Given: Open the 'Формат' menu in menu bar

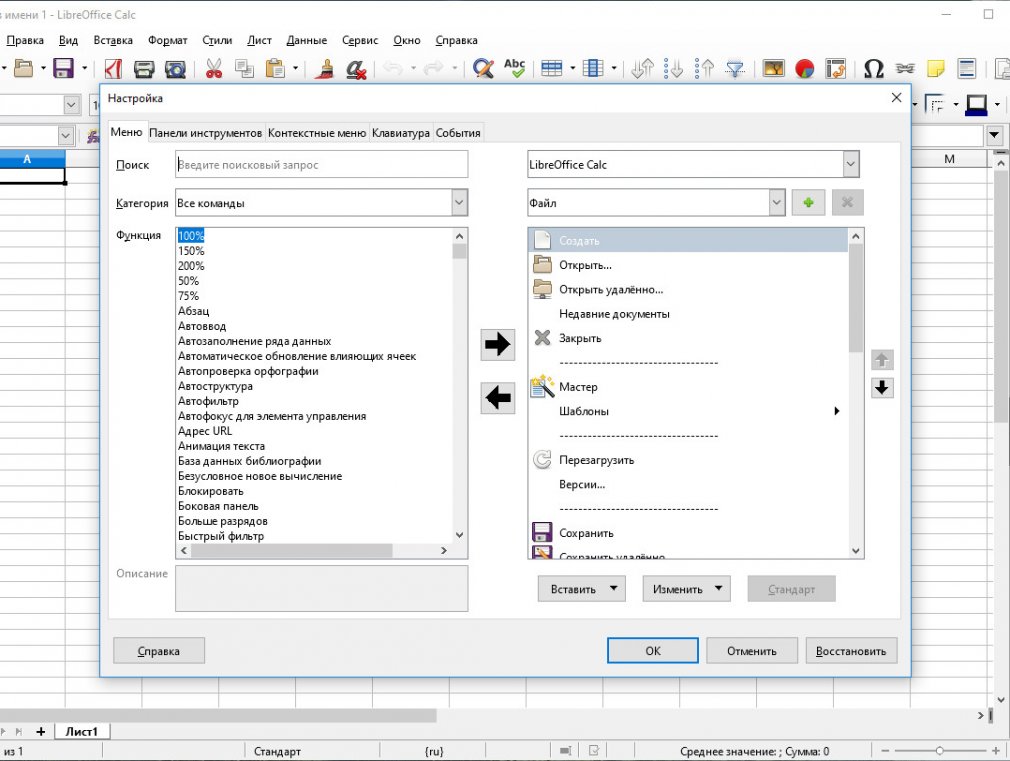Looking at the screenshot, I should pyautogui.click(x=167, y=40).
